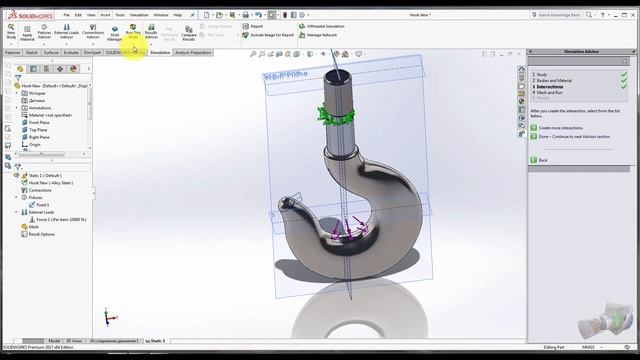This screenshot has width=640, height=360.
Task: Switch to the Features ribbon tab
Action: pyautogui.click(x=13, y=53)
